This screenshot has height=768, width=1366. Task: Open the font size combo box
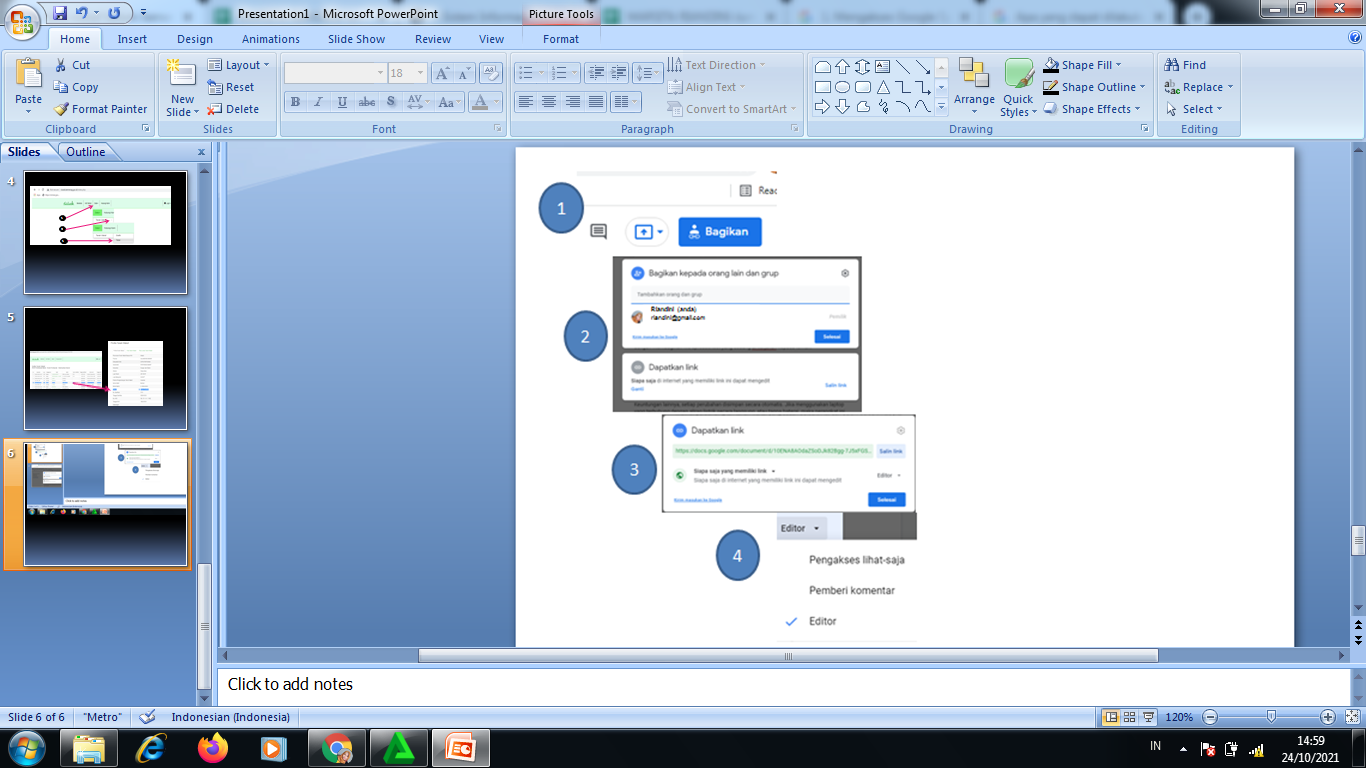coord(408,73)
